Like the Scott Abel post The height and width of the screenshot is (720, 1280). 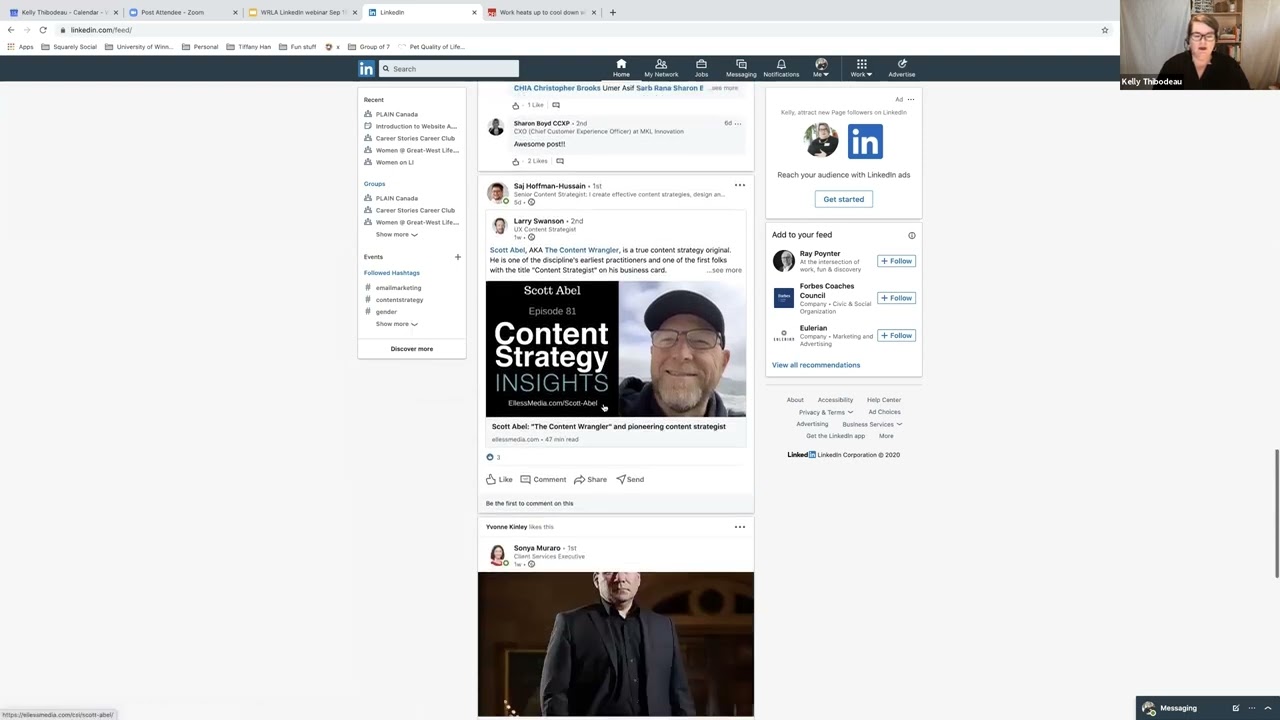click(x=499, y=479)
